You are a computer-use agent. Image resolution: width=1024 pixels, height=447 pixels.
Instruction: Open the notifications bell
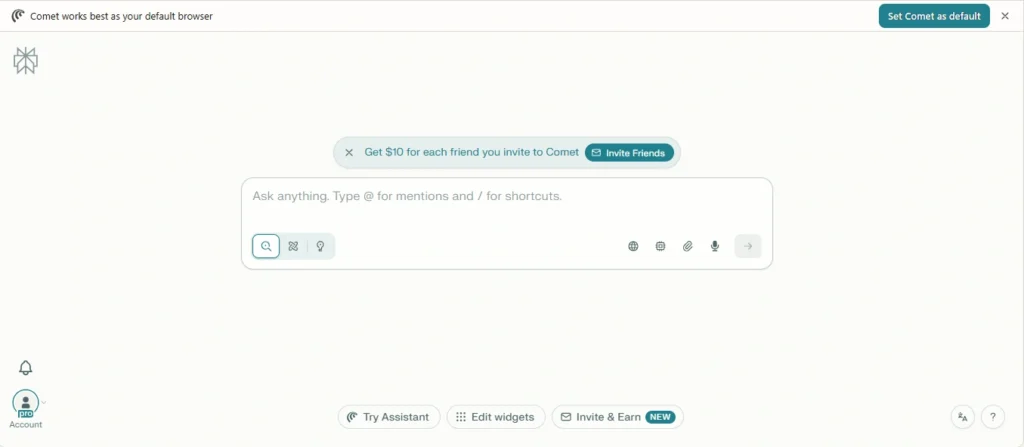[25, 368]
